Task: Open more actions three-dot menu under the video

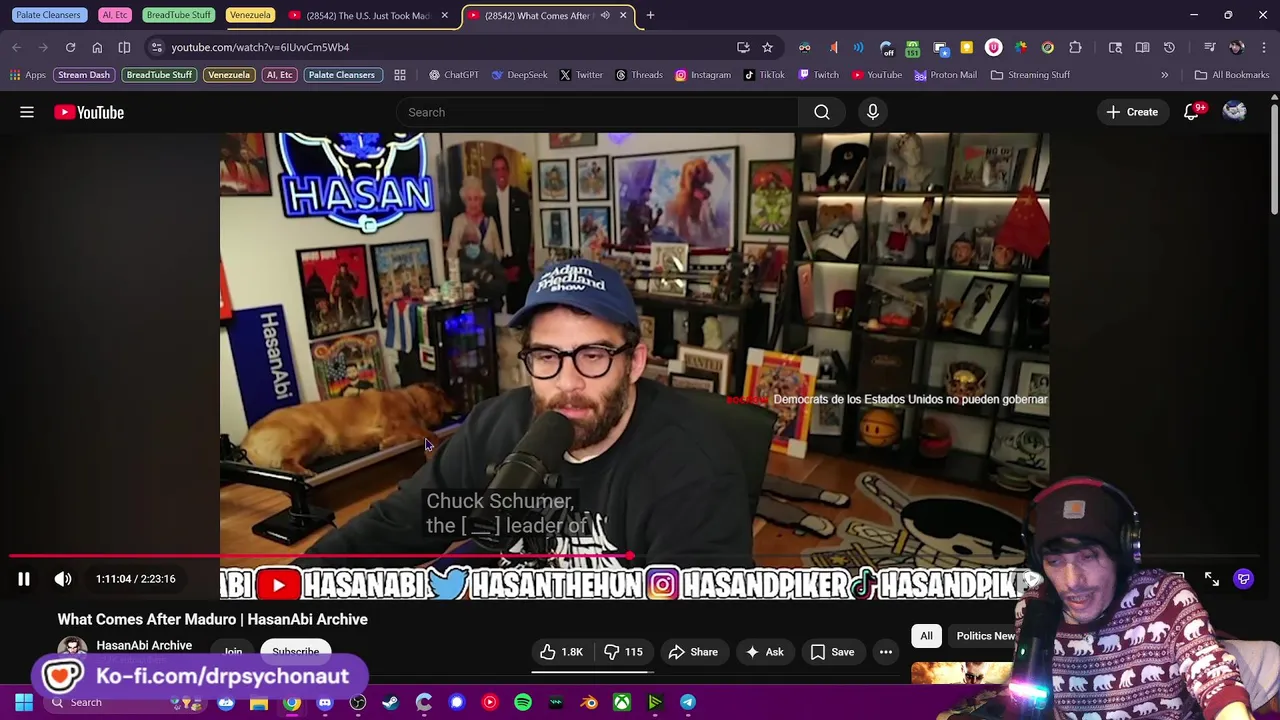Action: click(x=886, y=652)
